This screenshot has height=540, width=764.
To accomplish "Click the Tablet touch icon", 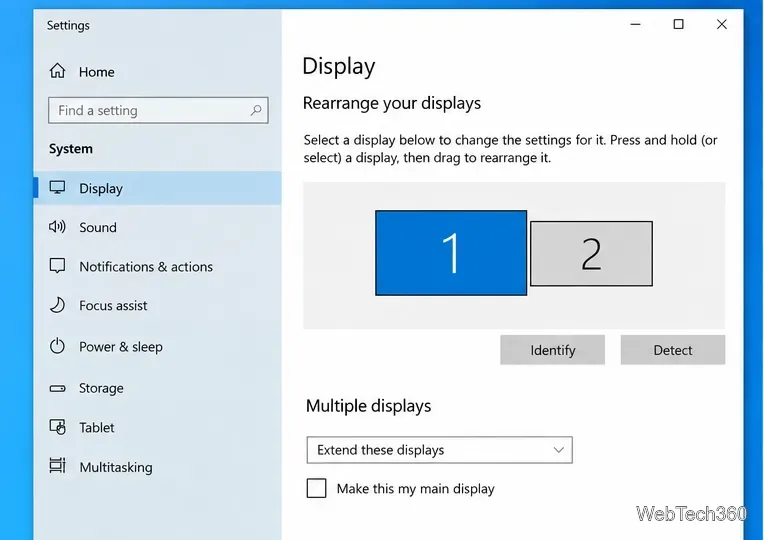I will (x=57, y=427).
